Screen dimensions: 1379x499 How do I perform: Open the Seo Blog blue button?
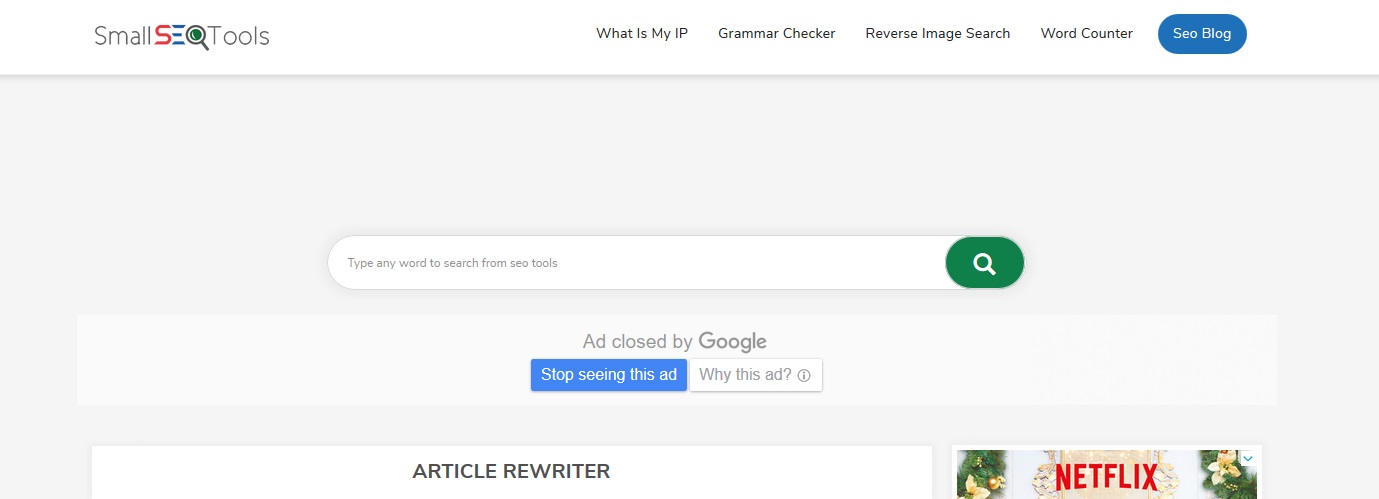click(1202, 34)
